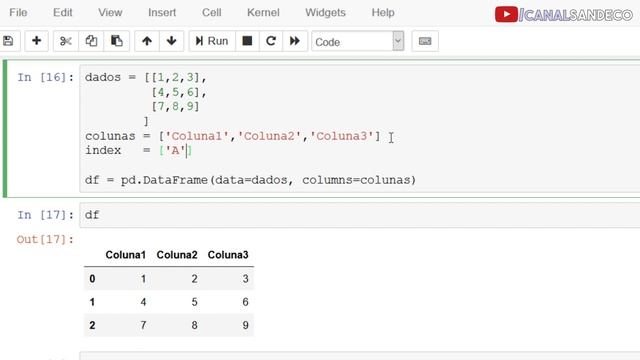
Task: Click row index 2 in output table
Action: (x=92, y=325)
